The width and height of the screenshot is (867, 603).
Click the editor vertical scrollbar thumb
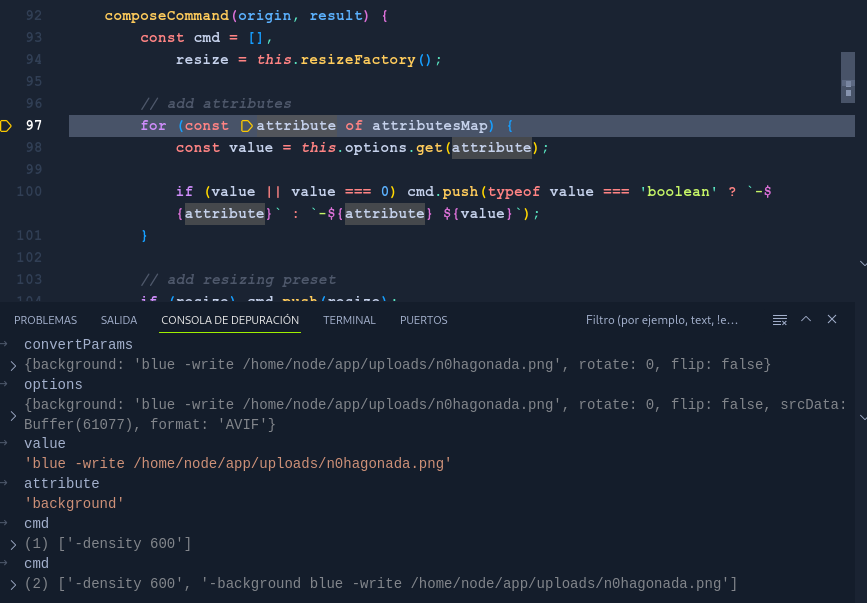click(x=847, y=77)
